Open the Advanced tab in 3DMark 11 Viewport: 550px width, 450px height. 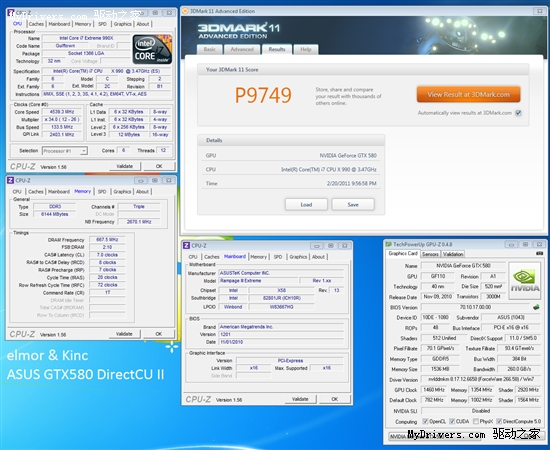coord(242,49)
